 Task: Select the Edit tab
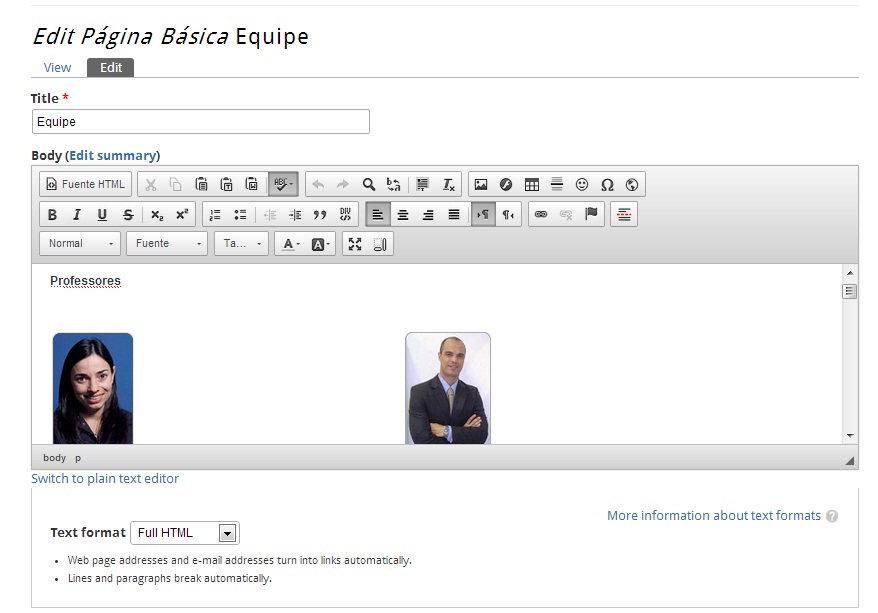(111, 68)
